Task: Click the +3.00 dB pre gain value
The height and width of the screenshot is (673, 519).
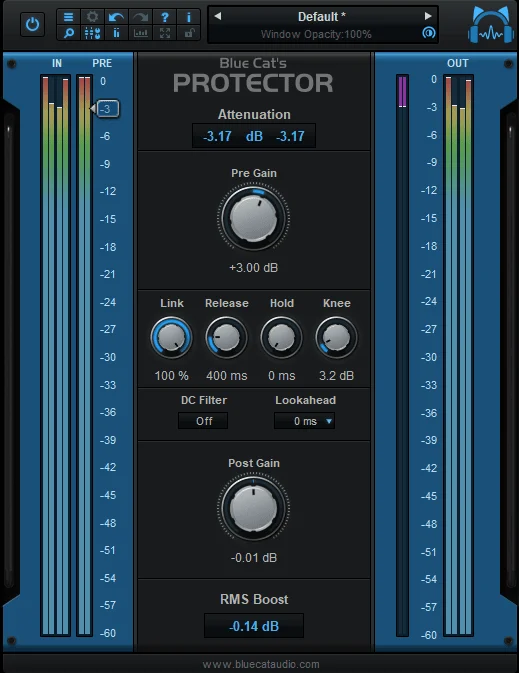Action: click(254, 268)
